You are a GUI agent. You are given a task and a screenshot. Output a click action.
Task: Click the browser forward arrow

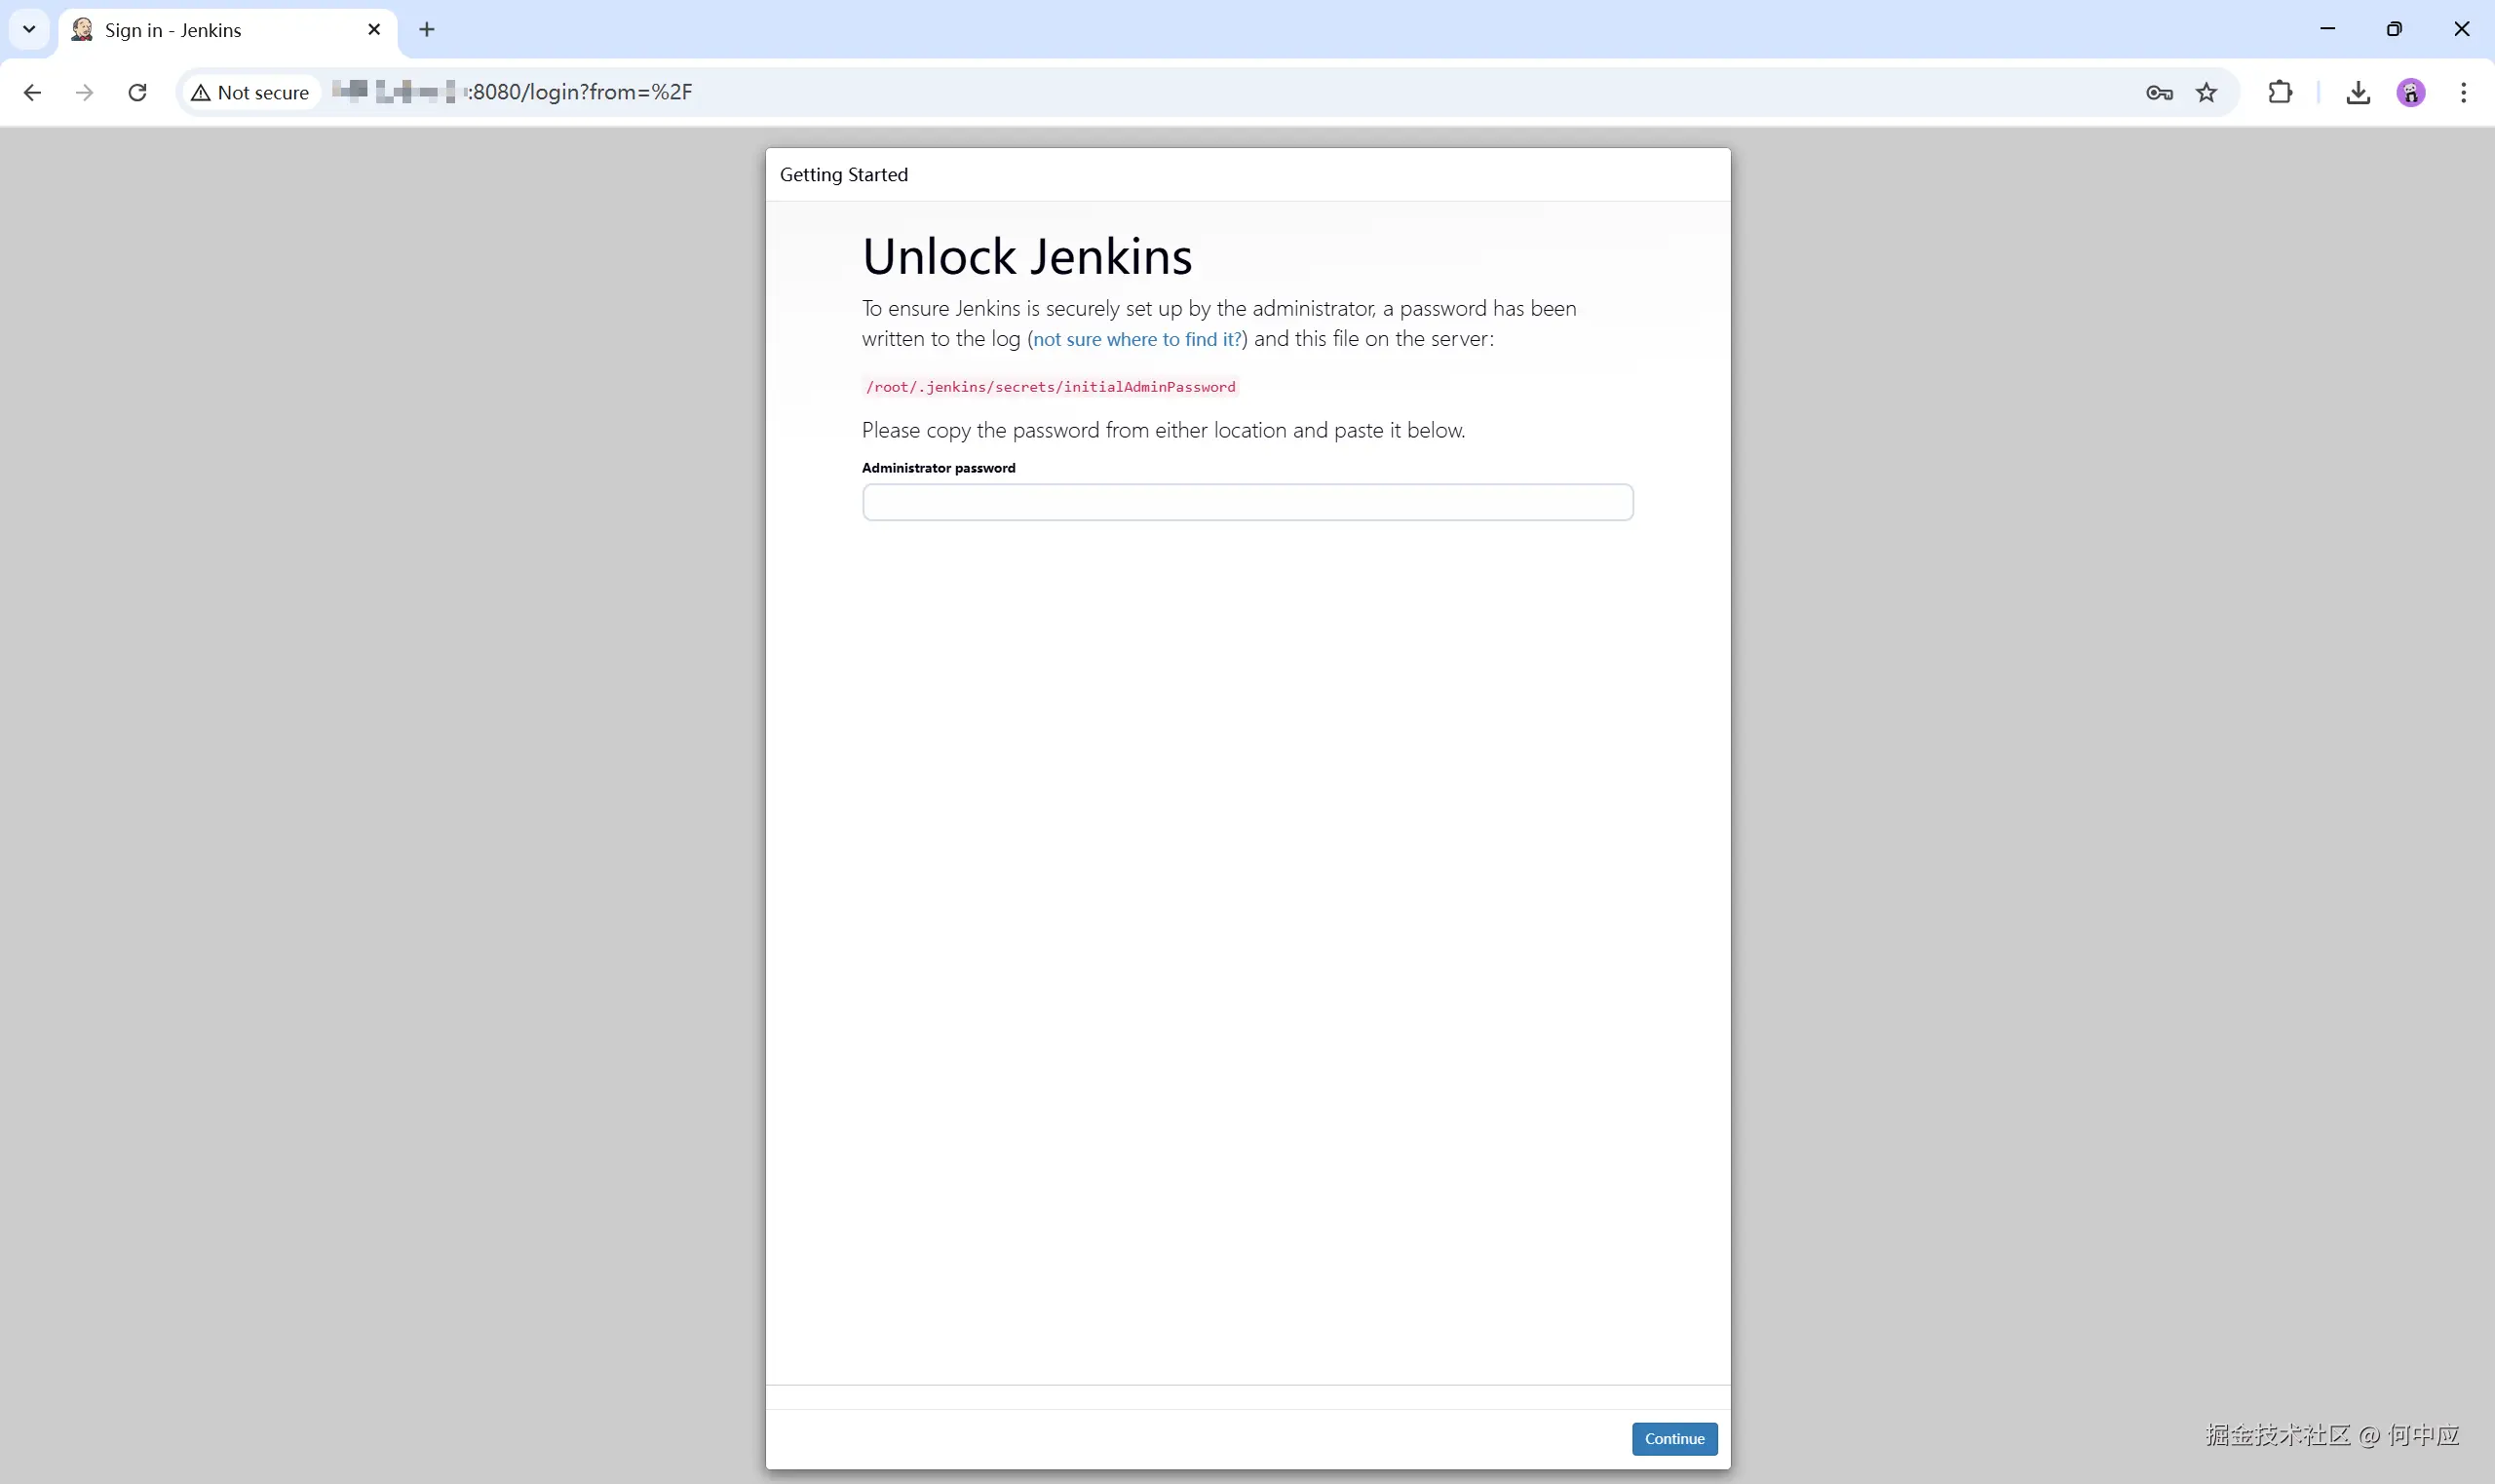[85, 93]
